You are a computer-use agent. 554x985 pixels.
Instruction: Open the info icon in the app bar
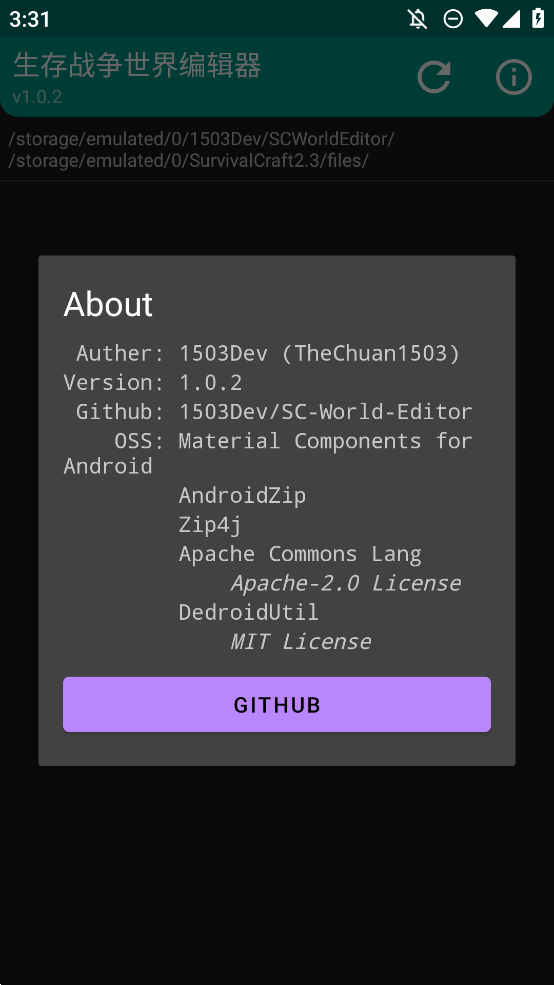pos(514,77)
